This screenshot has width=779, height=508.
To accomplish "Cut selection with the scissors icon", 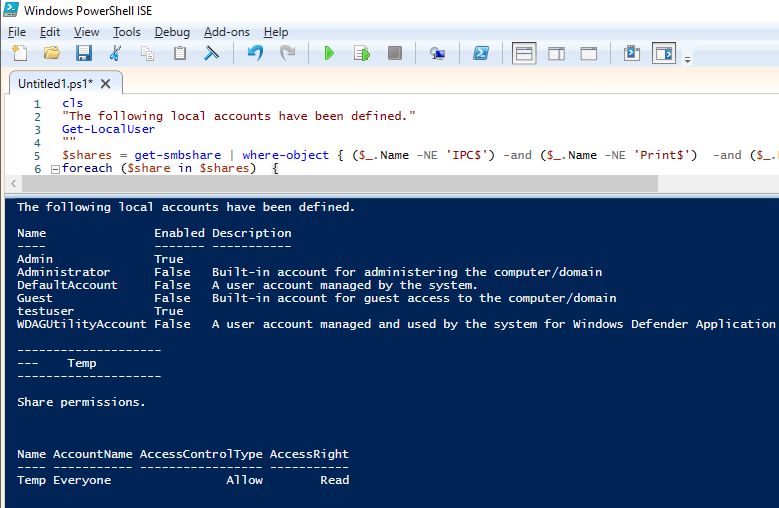I will pyautogui.click(x=115, y=53).
